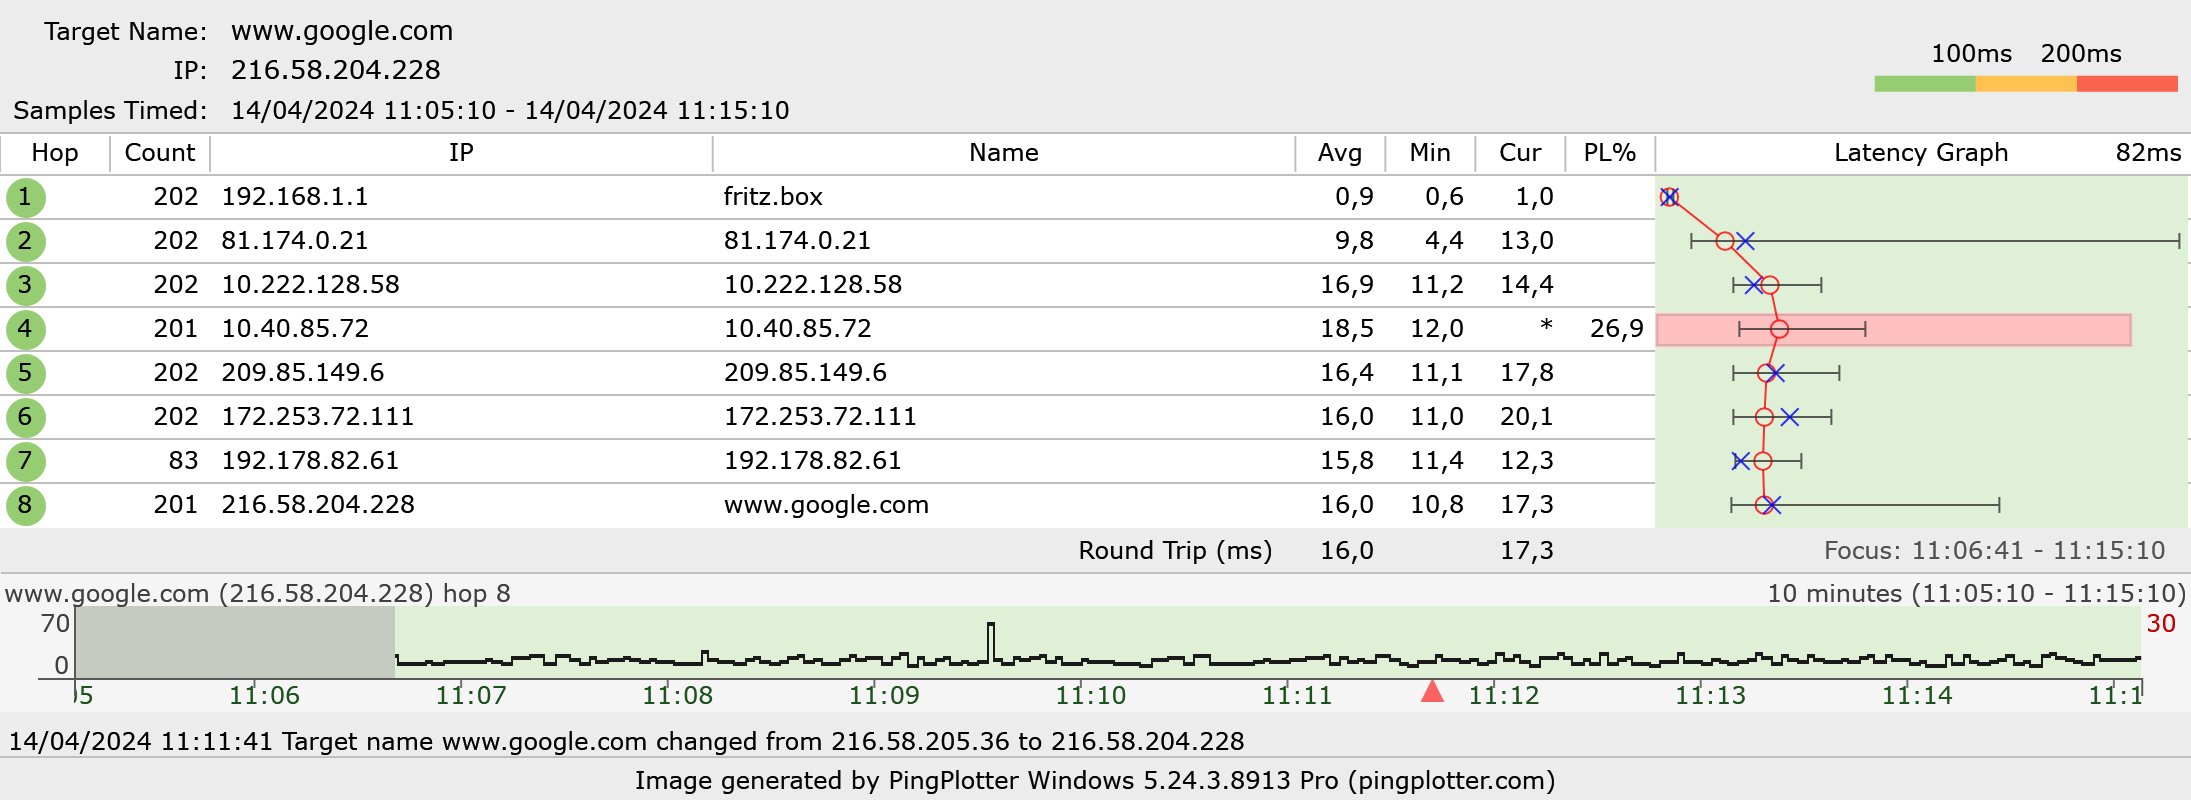Click the Count column header
This screenshot has width=2191, height=800.
pos(159,153)
